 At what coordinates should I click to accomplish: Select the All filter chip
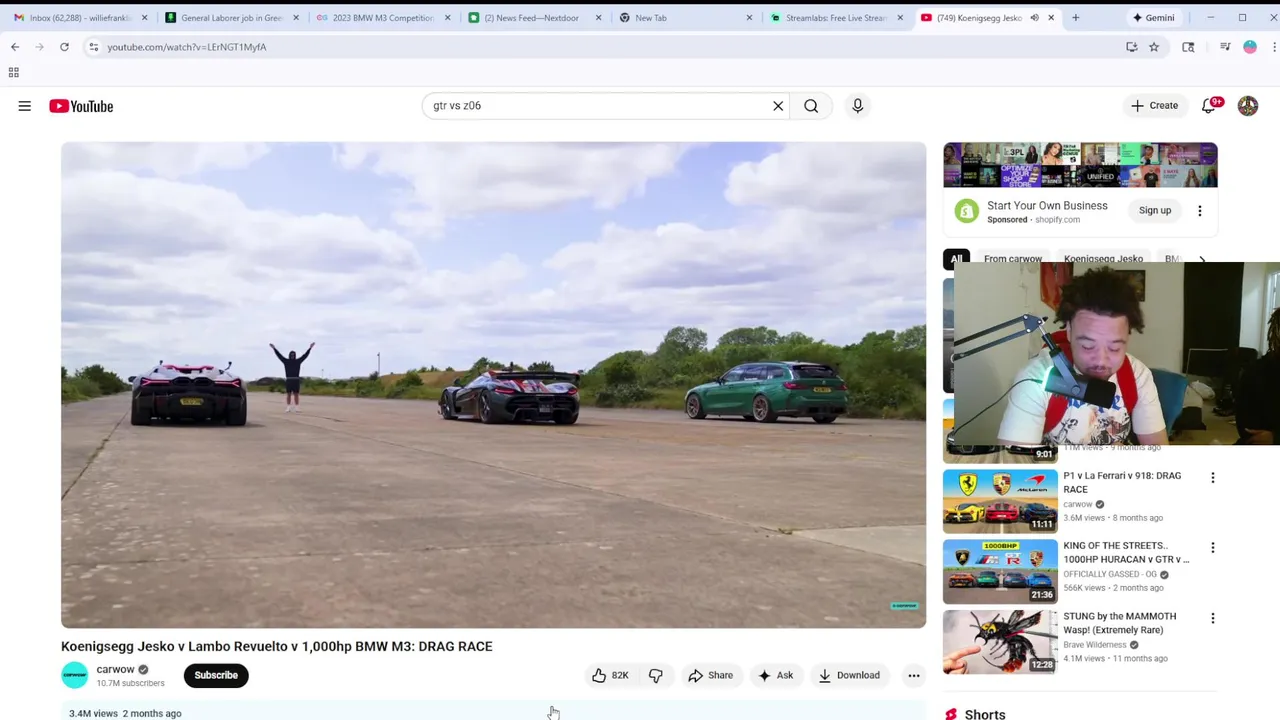pos(956,259)
